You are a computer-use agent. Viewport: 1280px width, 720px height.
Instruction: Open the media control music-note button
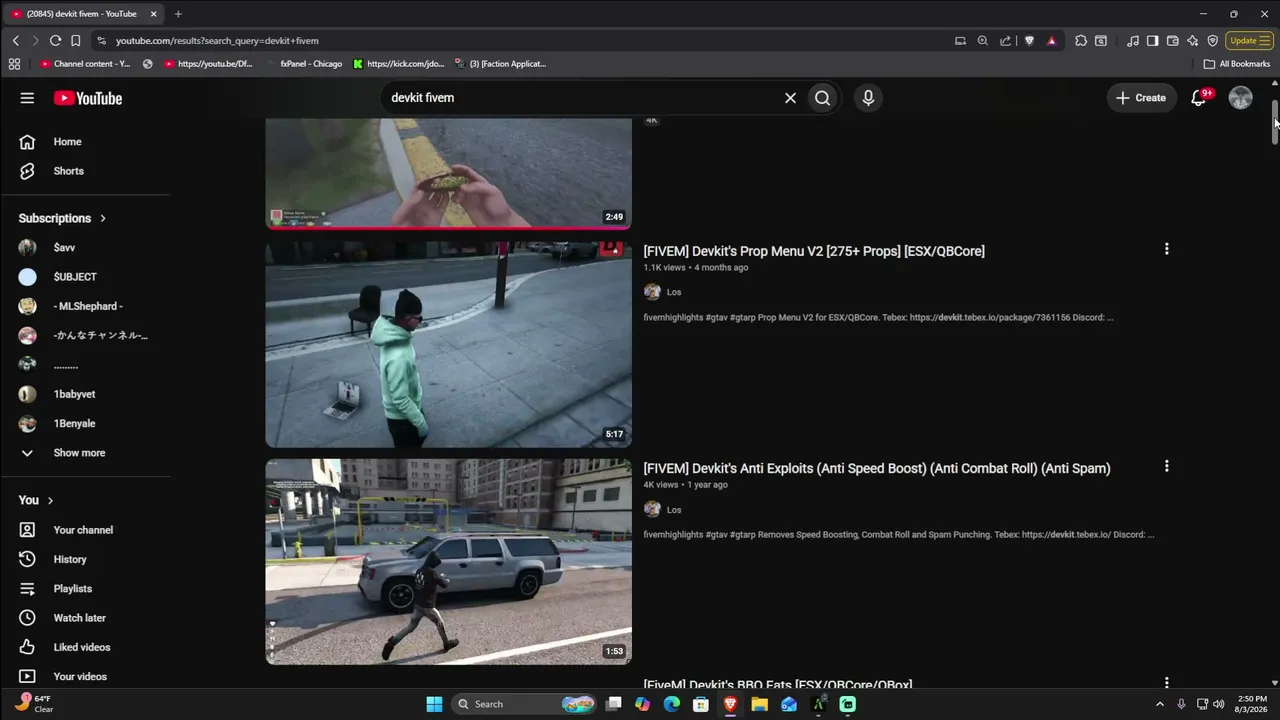(1133, 41)
